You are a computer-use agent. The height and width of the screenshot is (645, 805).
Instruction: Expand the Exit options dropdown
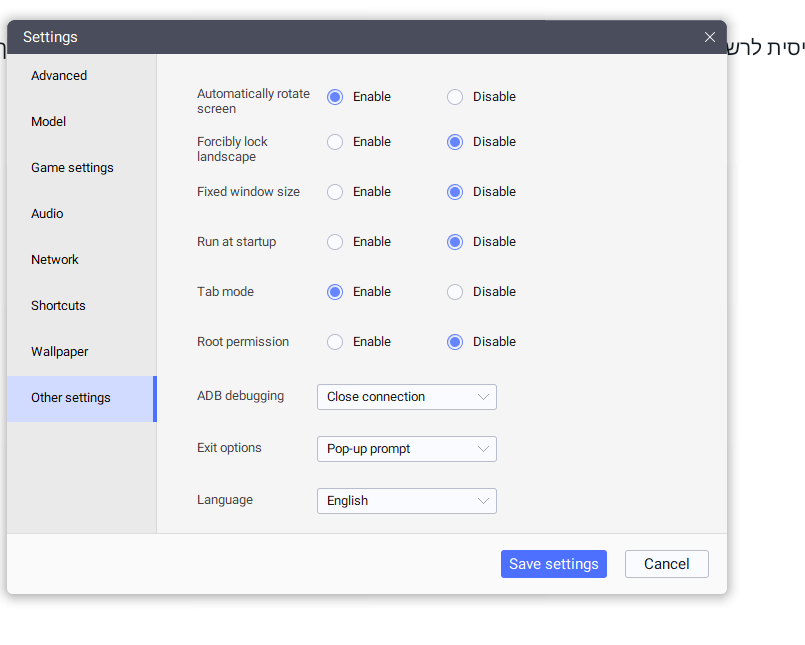[x=406, y=449]
